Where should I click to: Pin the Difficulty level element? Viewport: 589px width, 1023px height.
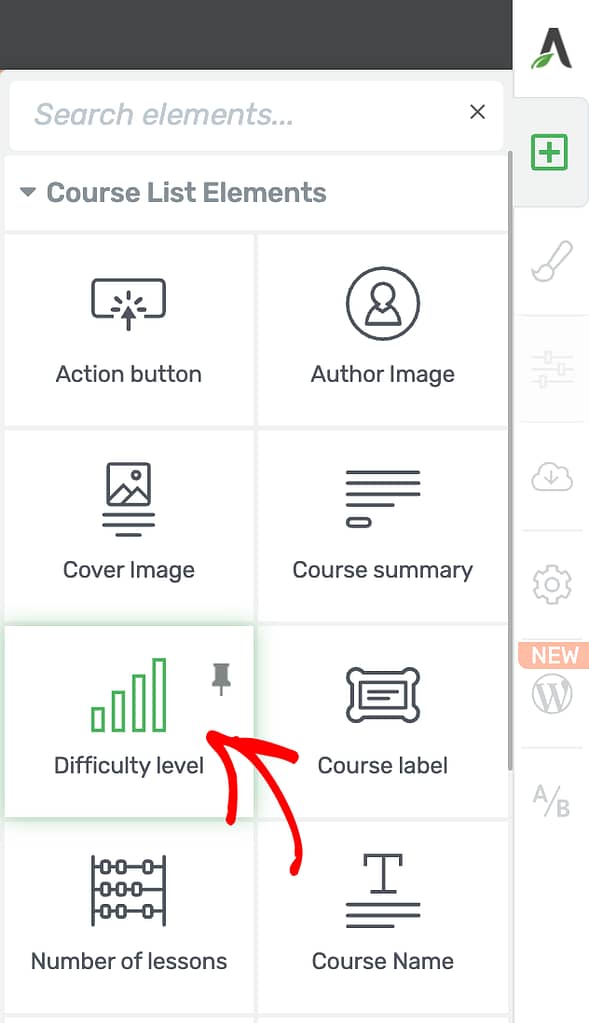pyautogui.click(x=221, y=679)
